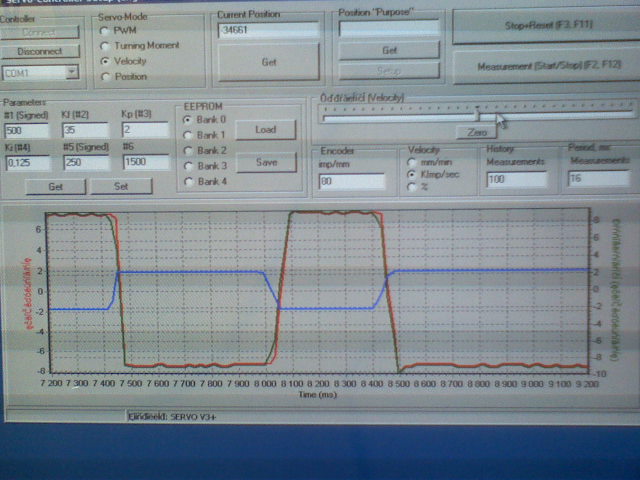
Task: Click the #6 field with 1500
Action: click(146, 162)
